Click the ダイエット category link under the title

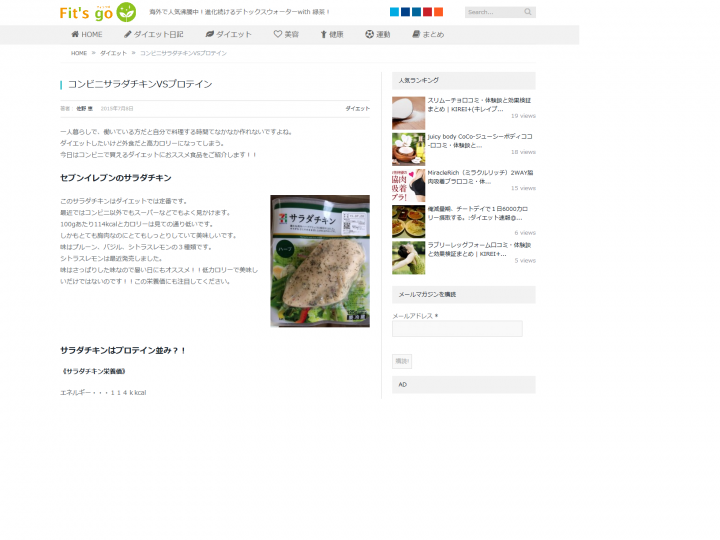[x=357, y=108]
